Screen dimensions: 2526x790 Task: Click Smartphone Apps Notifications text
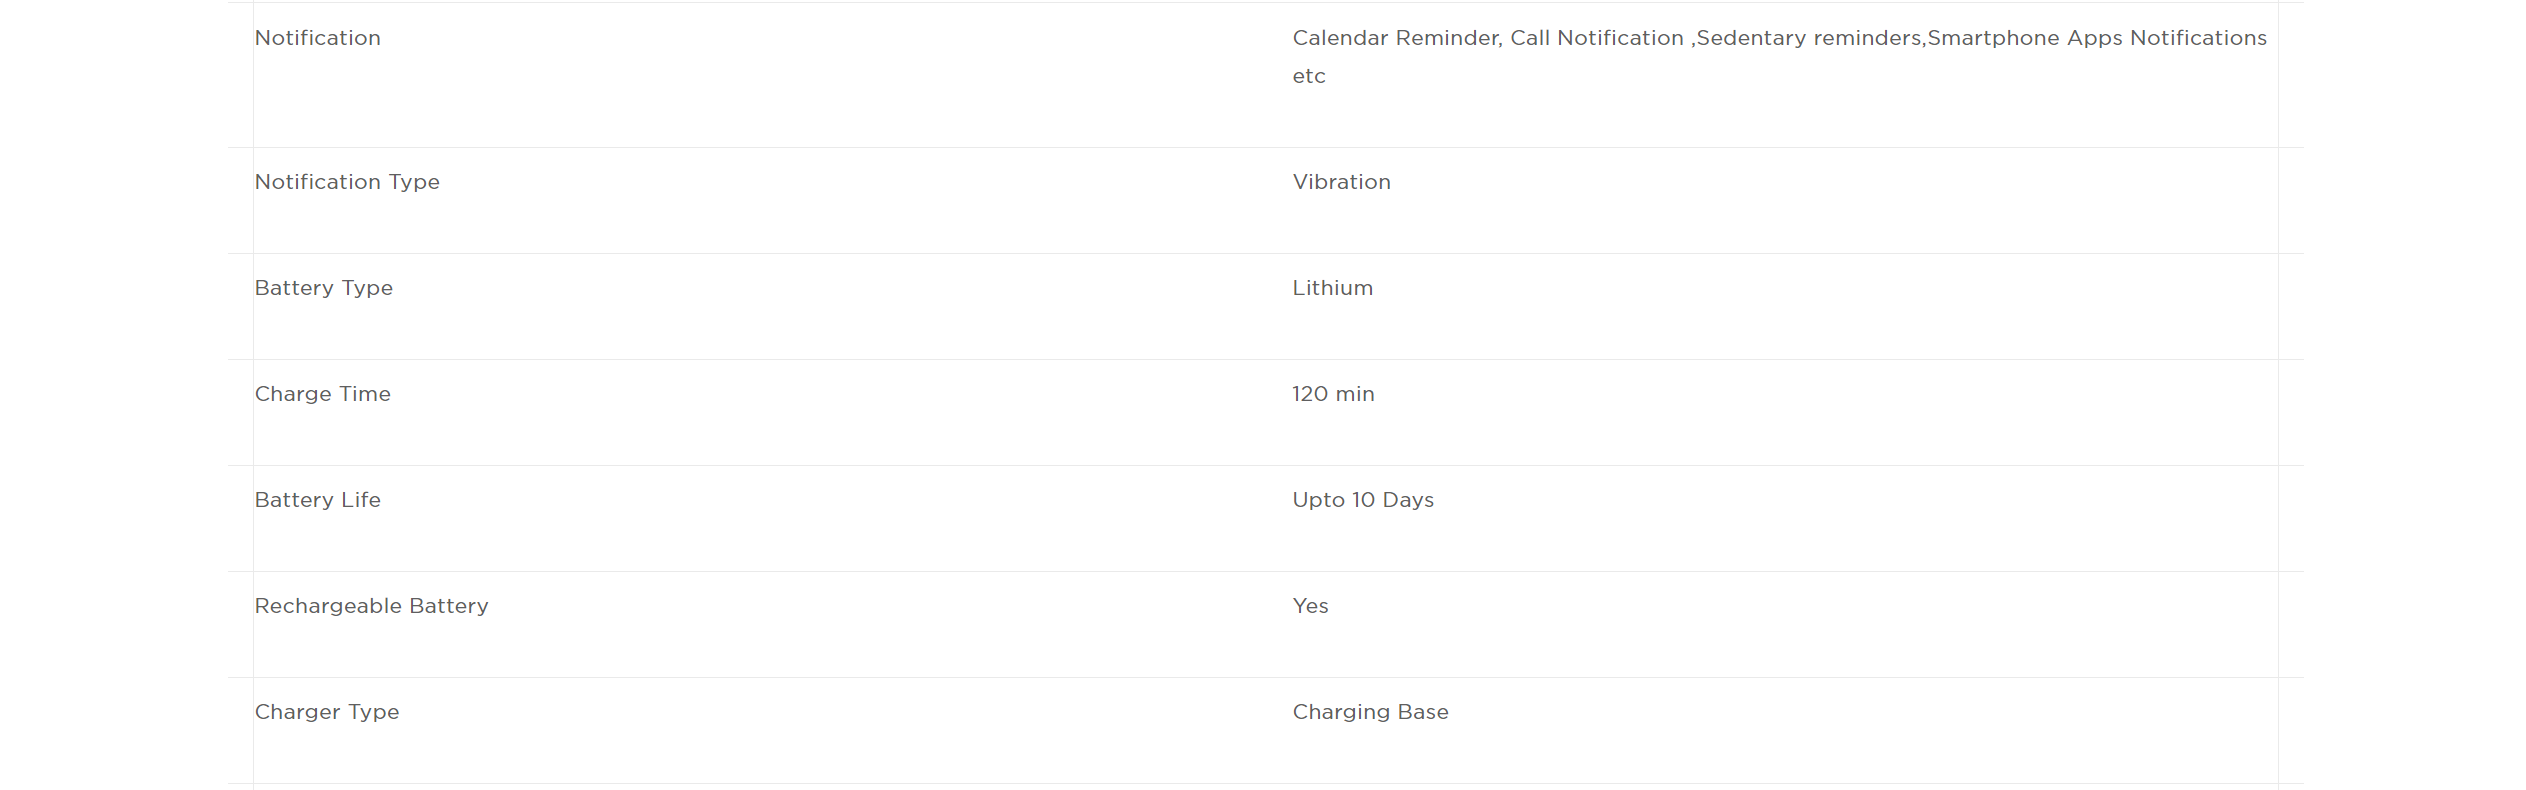pos(2097,38)
